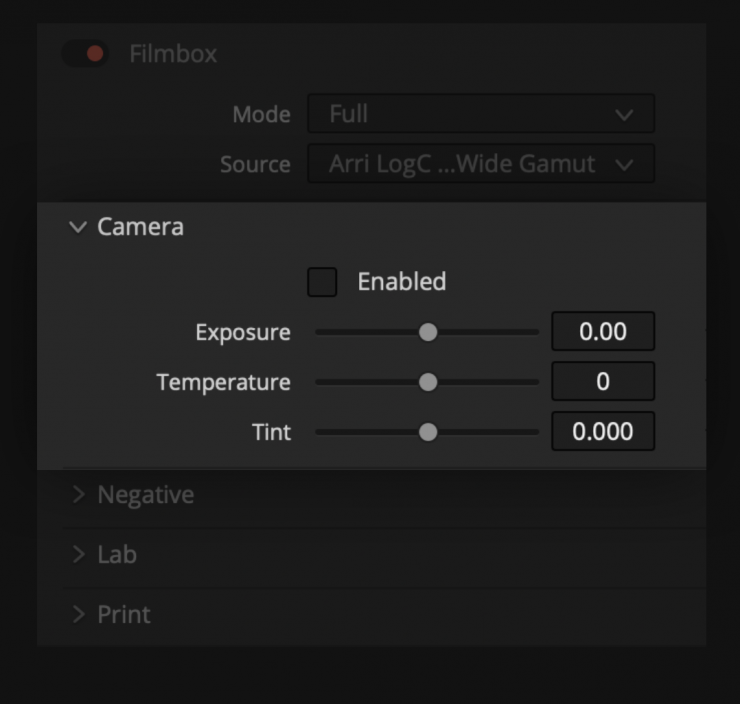Click the Enabled label text
Viewport: 740px width, 704px height.
pos(401,282)
